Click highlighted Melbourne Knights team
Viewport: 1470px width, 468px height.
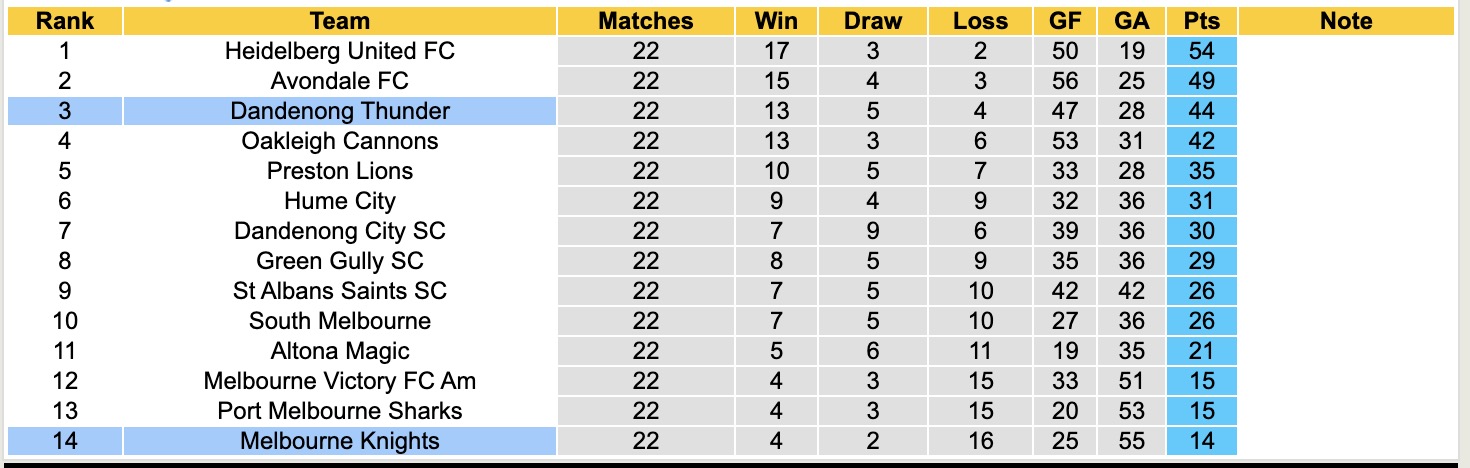[x=340, y=441]
